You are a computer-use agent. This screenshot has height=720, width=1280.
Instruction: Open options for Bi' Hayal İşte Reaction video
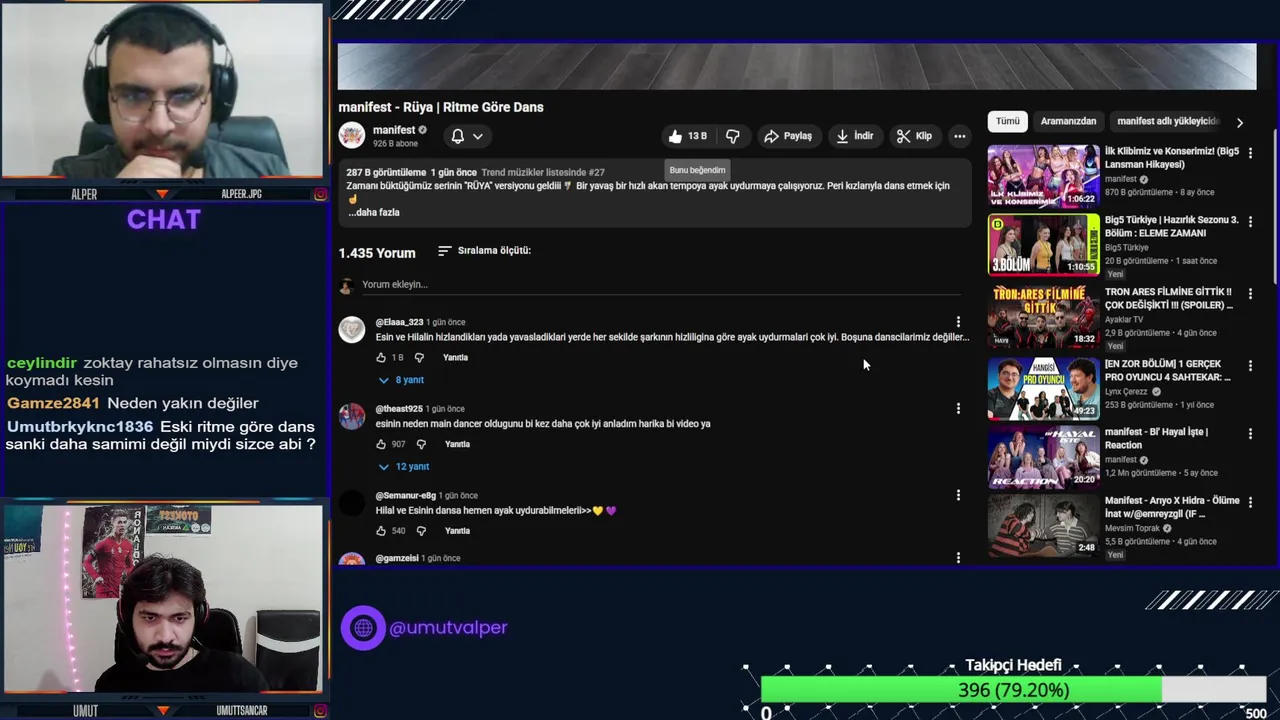pyautogui.click(x=1250, y=434)
